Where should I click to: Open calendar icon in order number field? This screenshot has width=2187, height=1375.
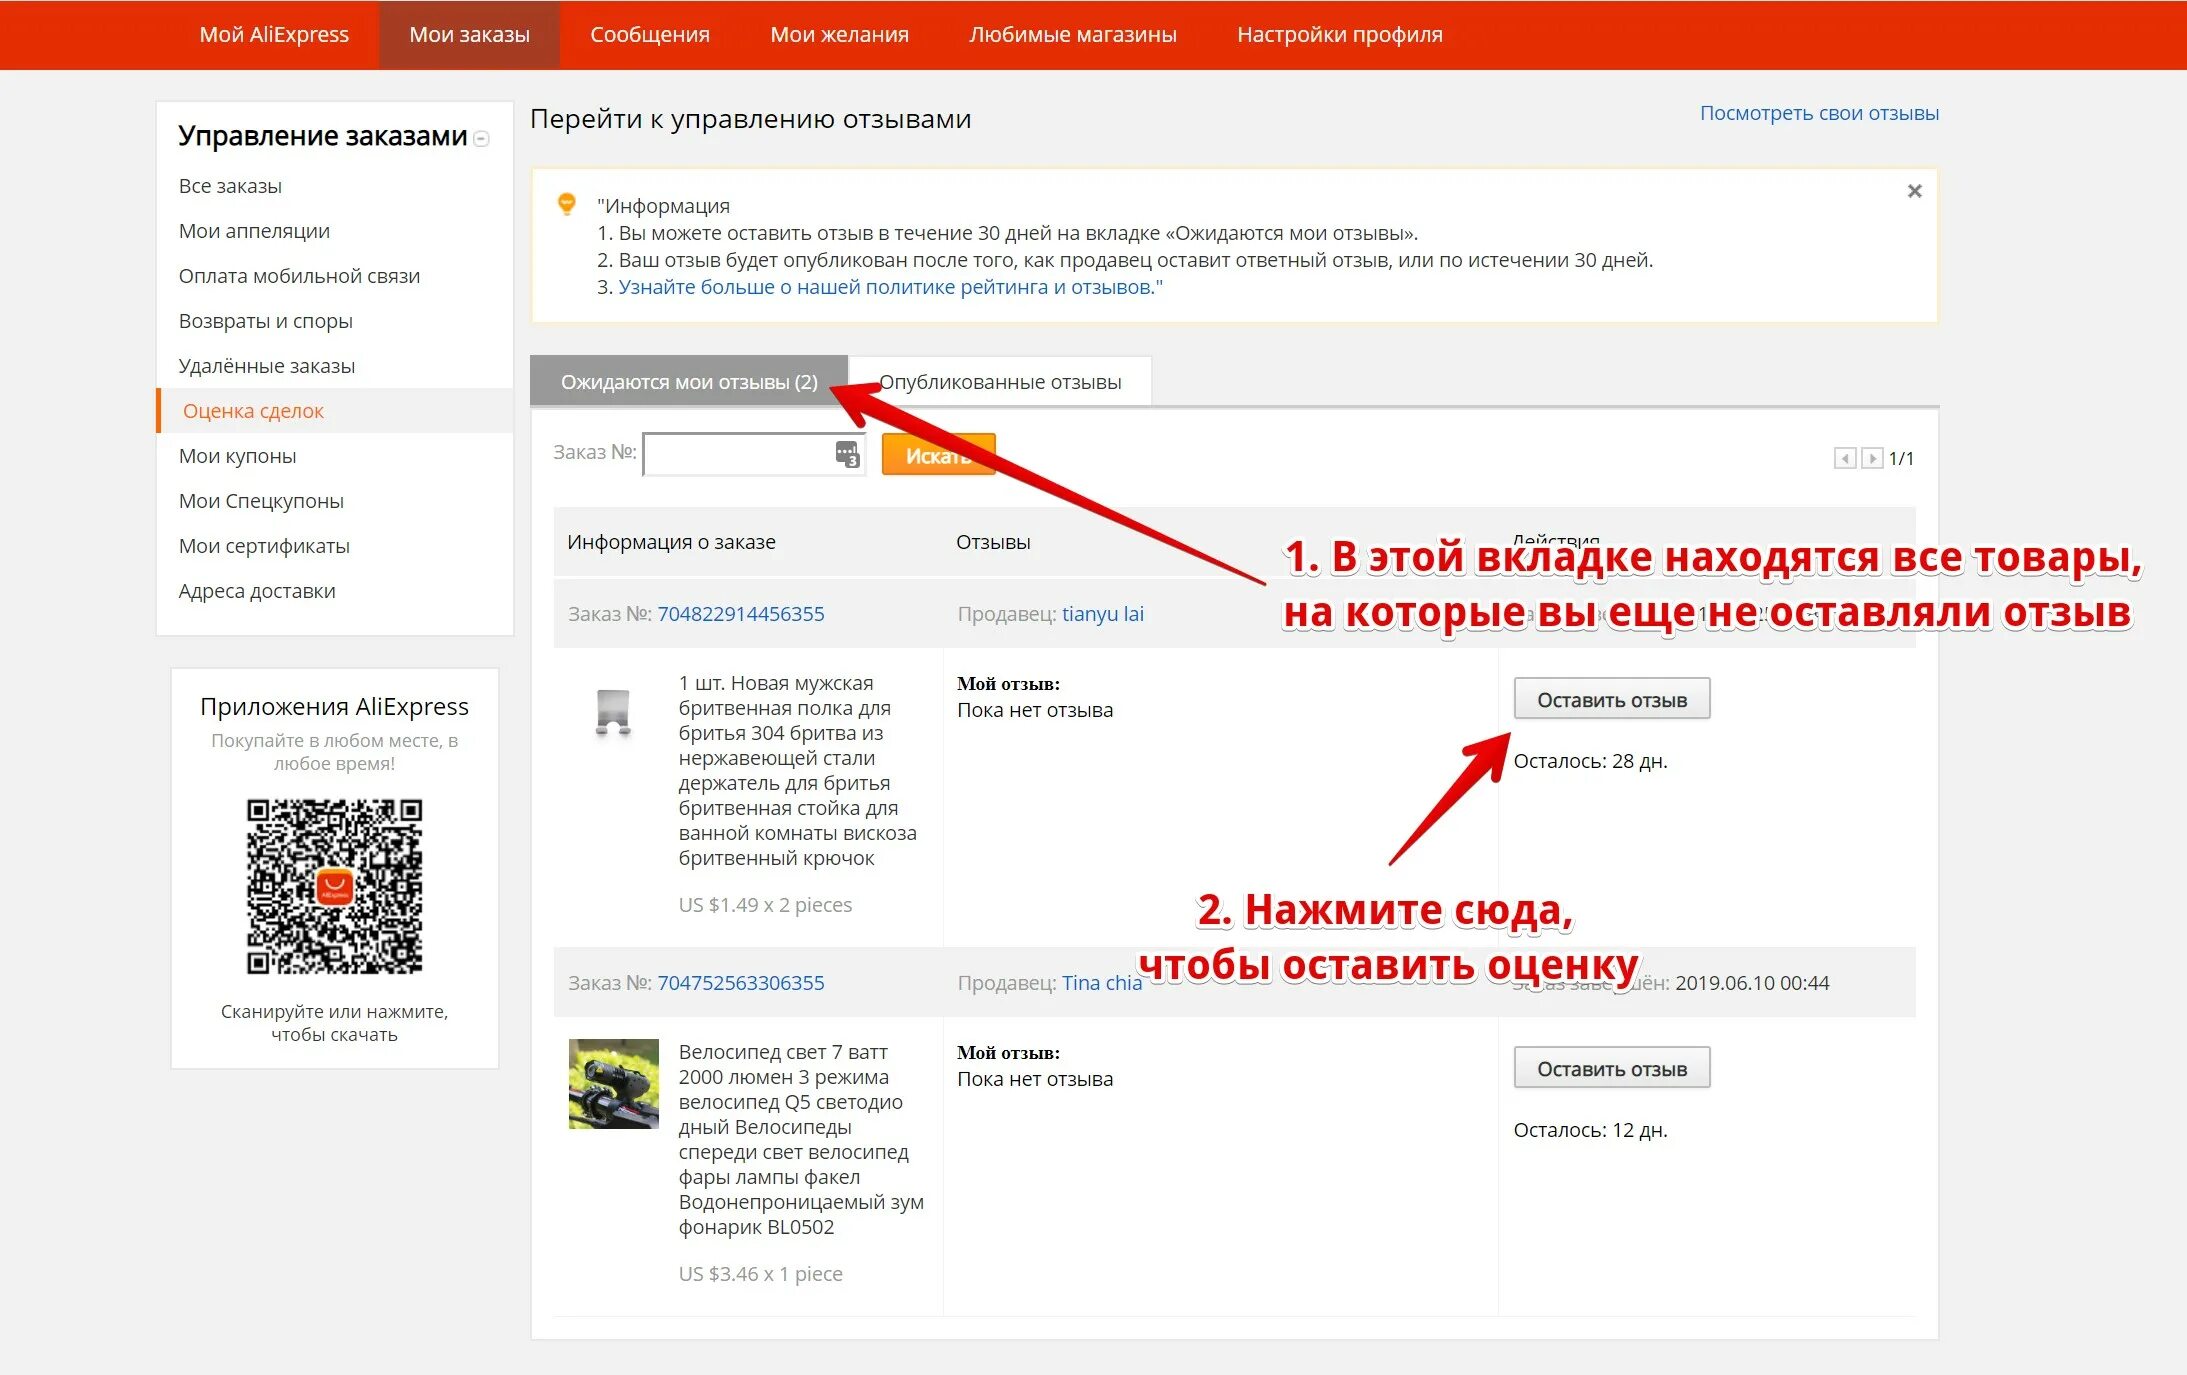click(x=847, y=454)
